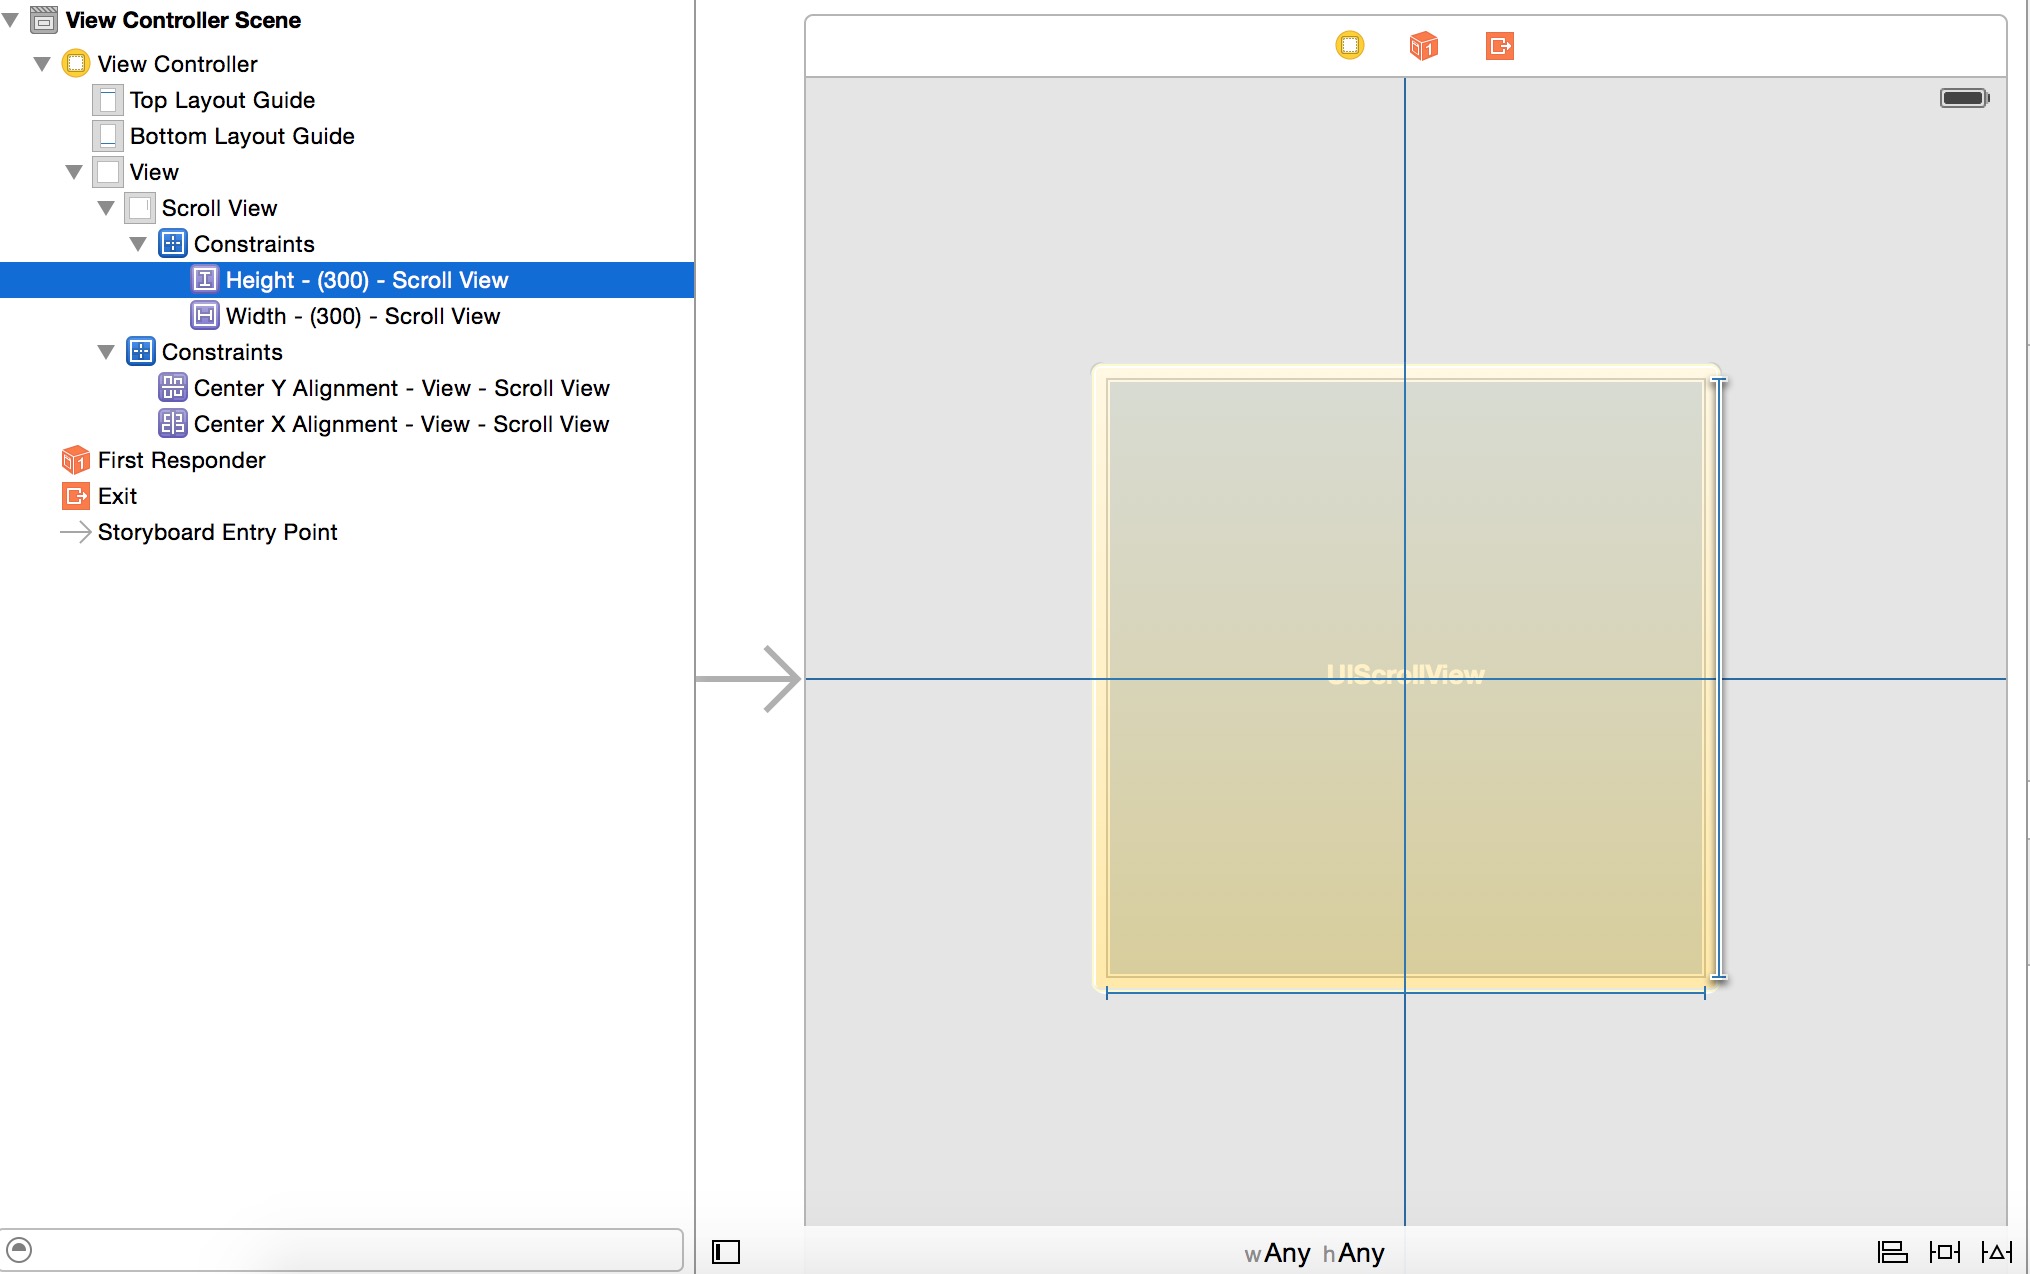The width and height of the screenshot is (2030, 1274).
Task: Select Center Y Alignment constraint
Action: (x=347, y=388)
